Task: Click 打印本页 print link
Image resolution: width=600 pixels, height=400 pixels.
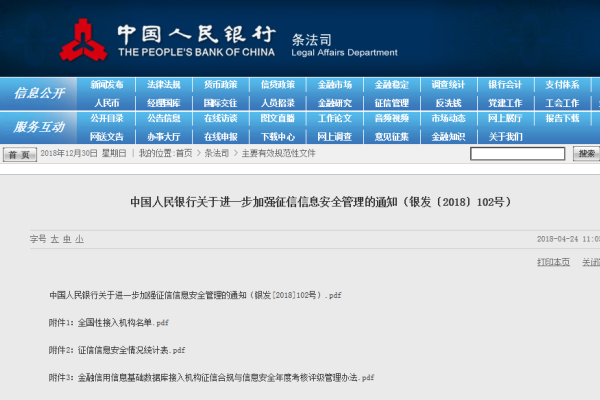Action: click(553, 262)
